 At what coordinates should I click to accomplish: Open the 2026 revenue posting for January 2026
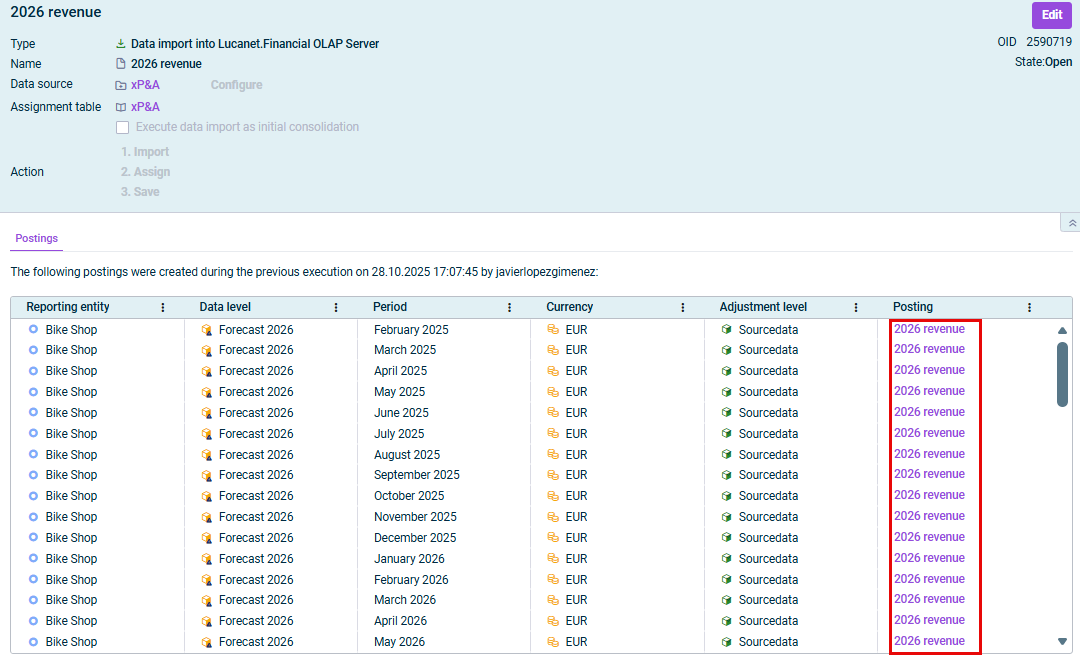coord(929,557)
